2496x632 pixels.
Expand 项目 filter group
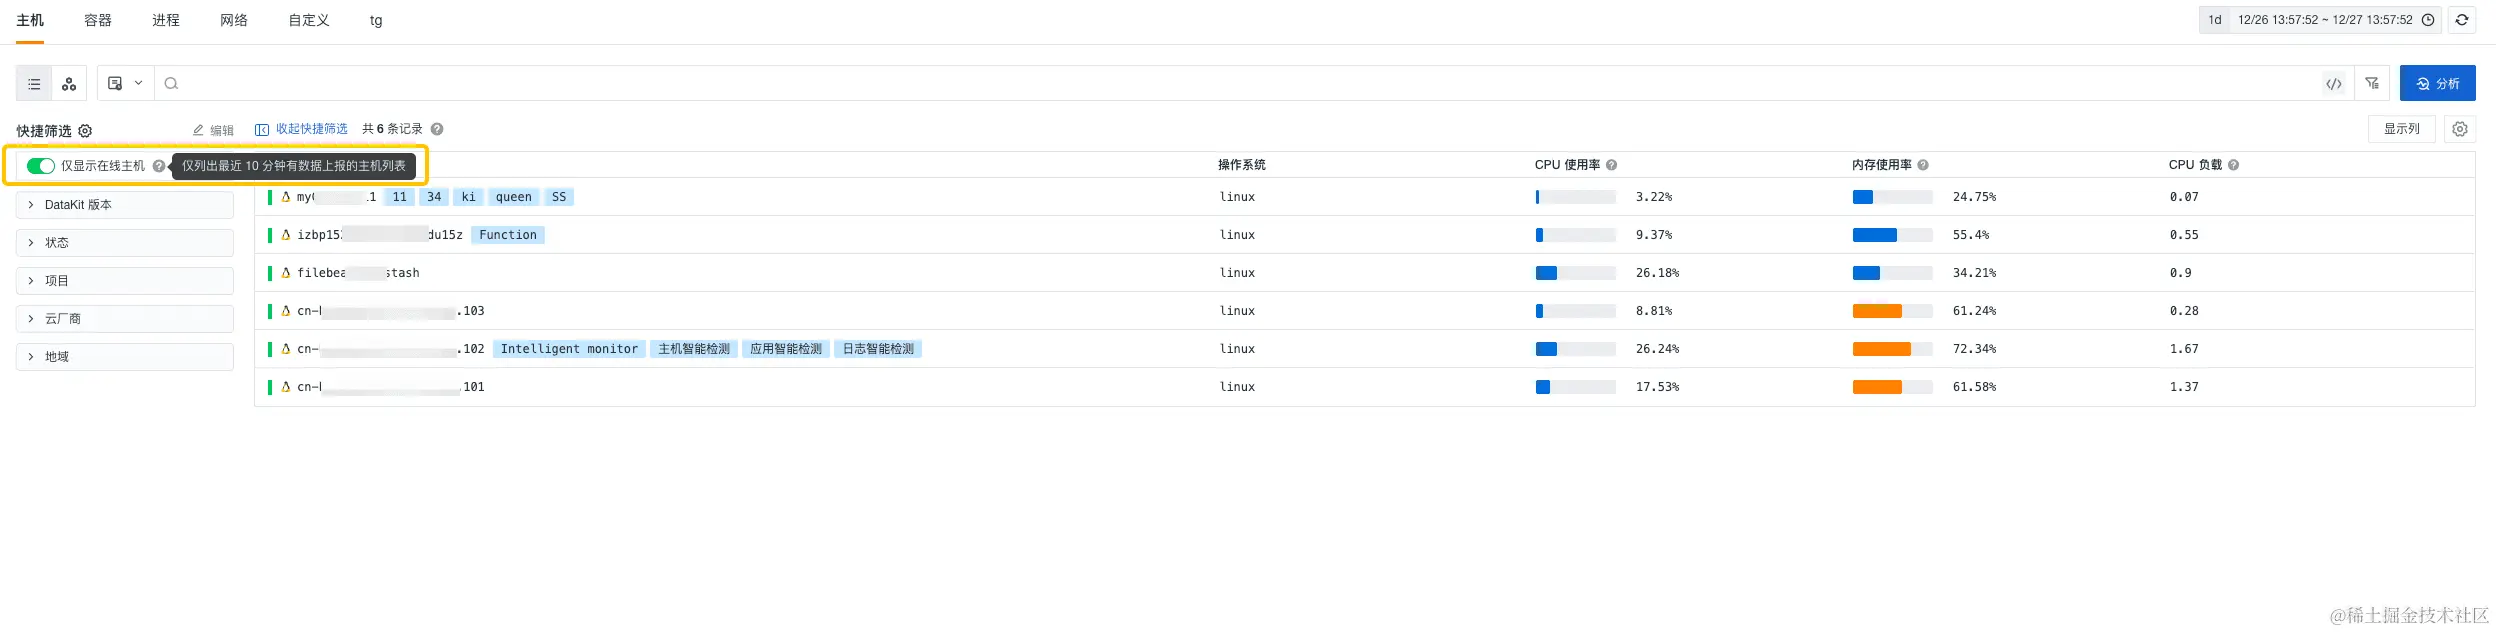click(125, 281)
